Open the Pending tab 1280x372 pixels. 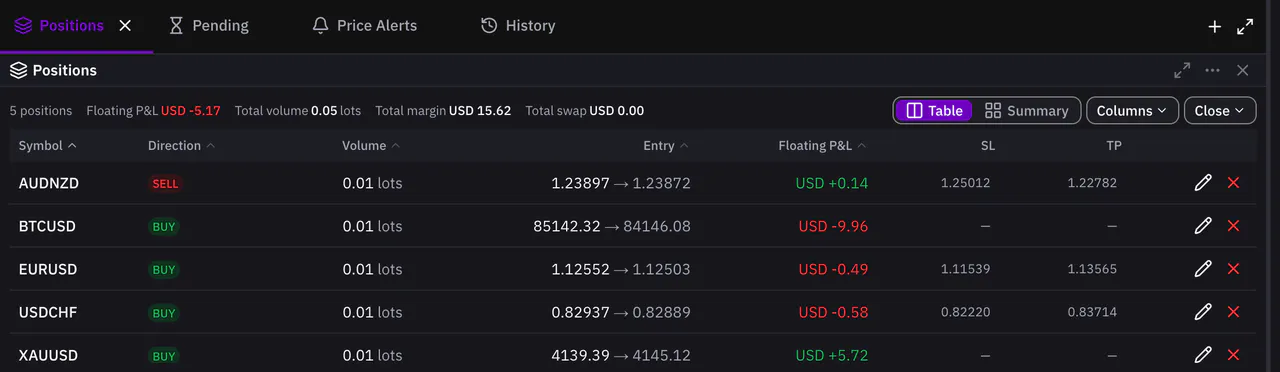point(208,25)
